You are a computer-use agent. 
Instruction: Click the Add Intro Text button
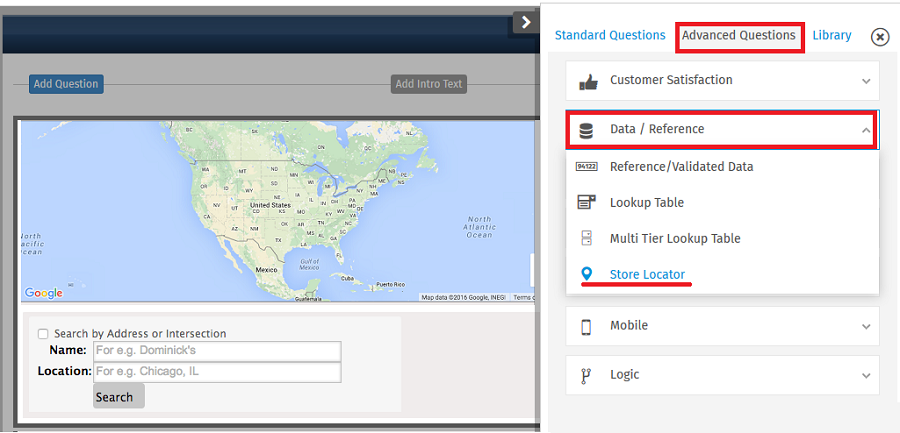point(429,84)
